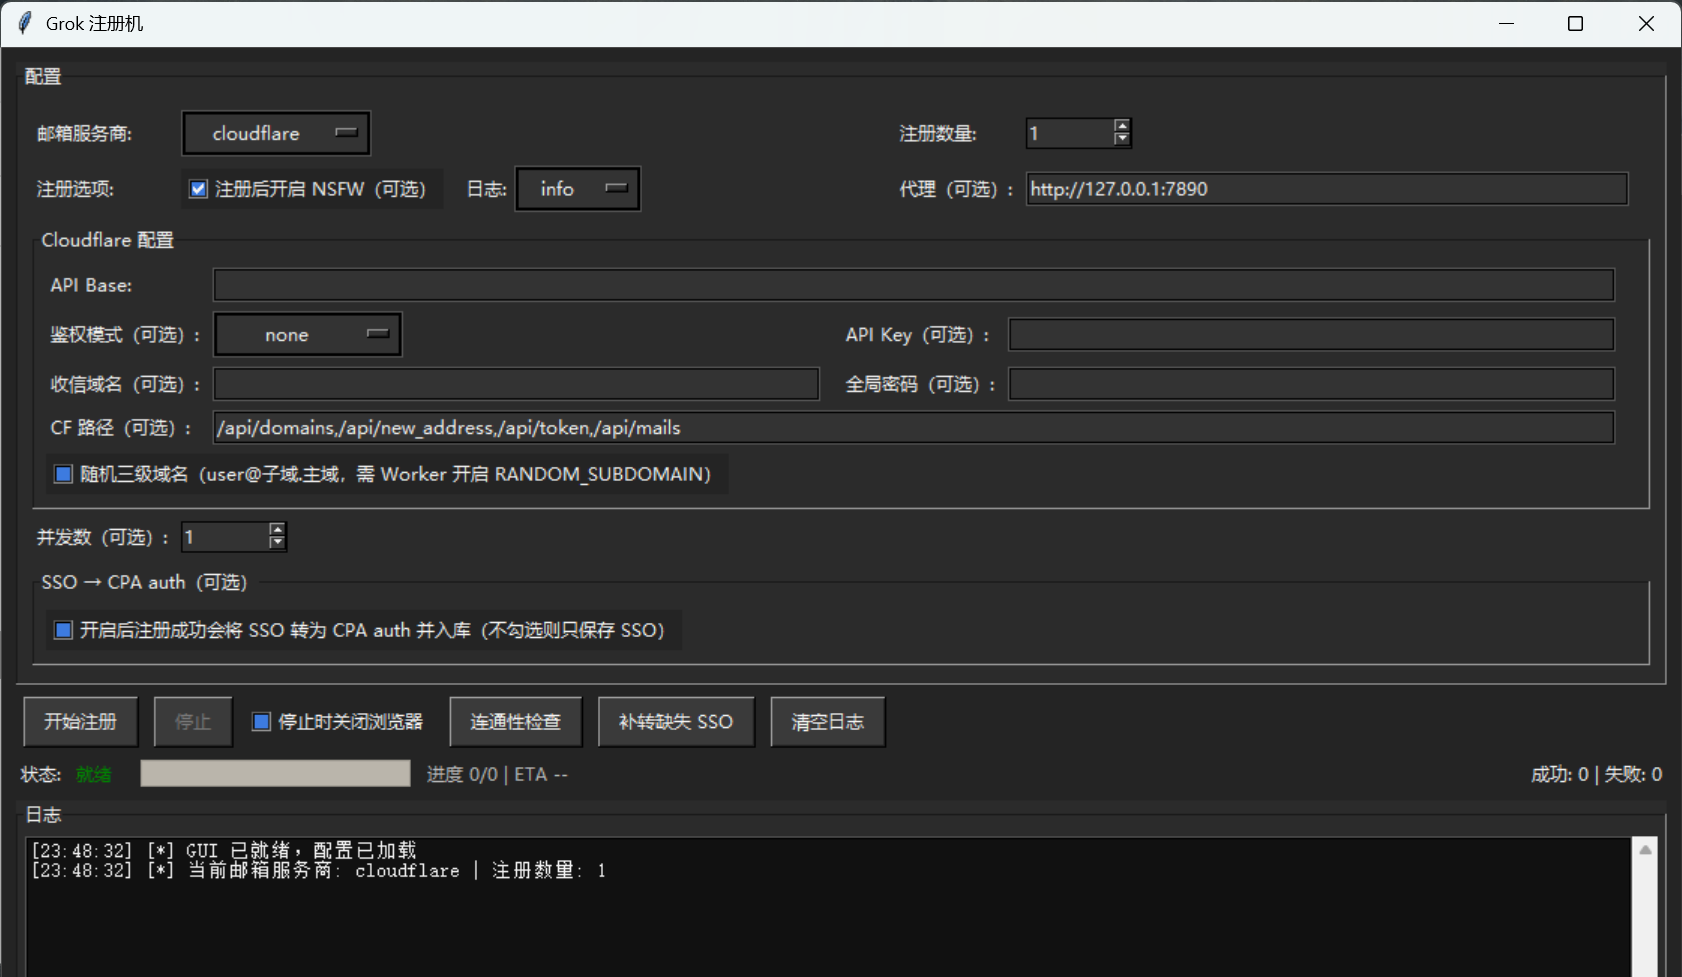
Task: Click the API Key input field
Action: coord(1311,335)
